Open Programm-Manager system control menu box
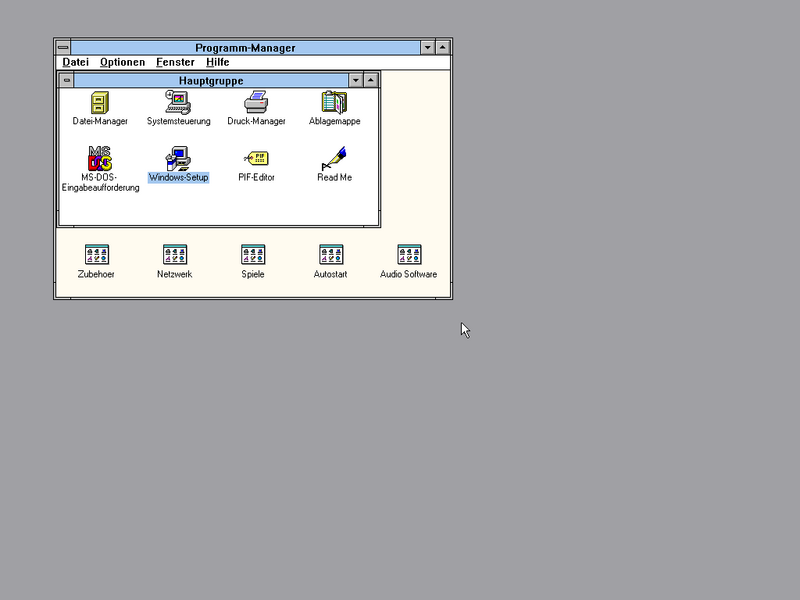Screen dimensions: 800x600 pyautogui.click(x=63, y=47)
